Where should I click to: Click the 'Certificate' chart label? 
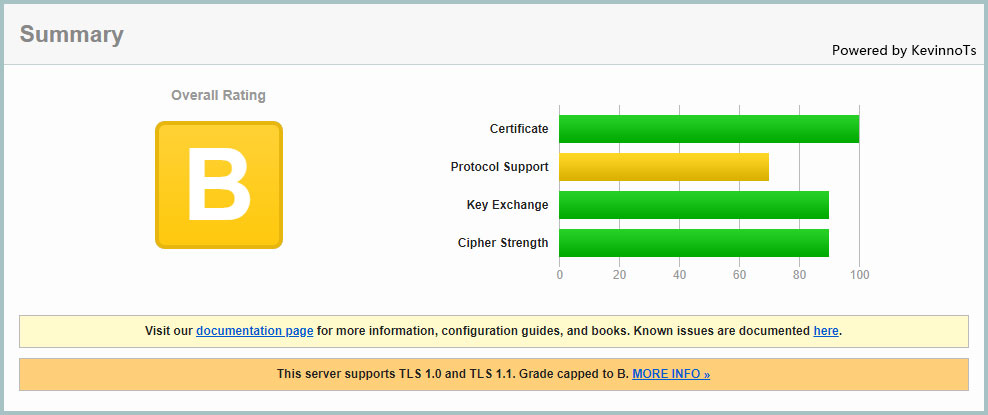519,129
